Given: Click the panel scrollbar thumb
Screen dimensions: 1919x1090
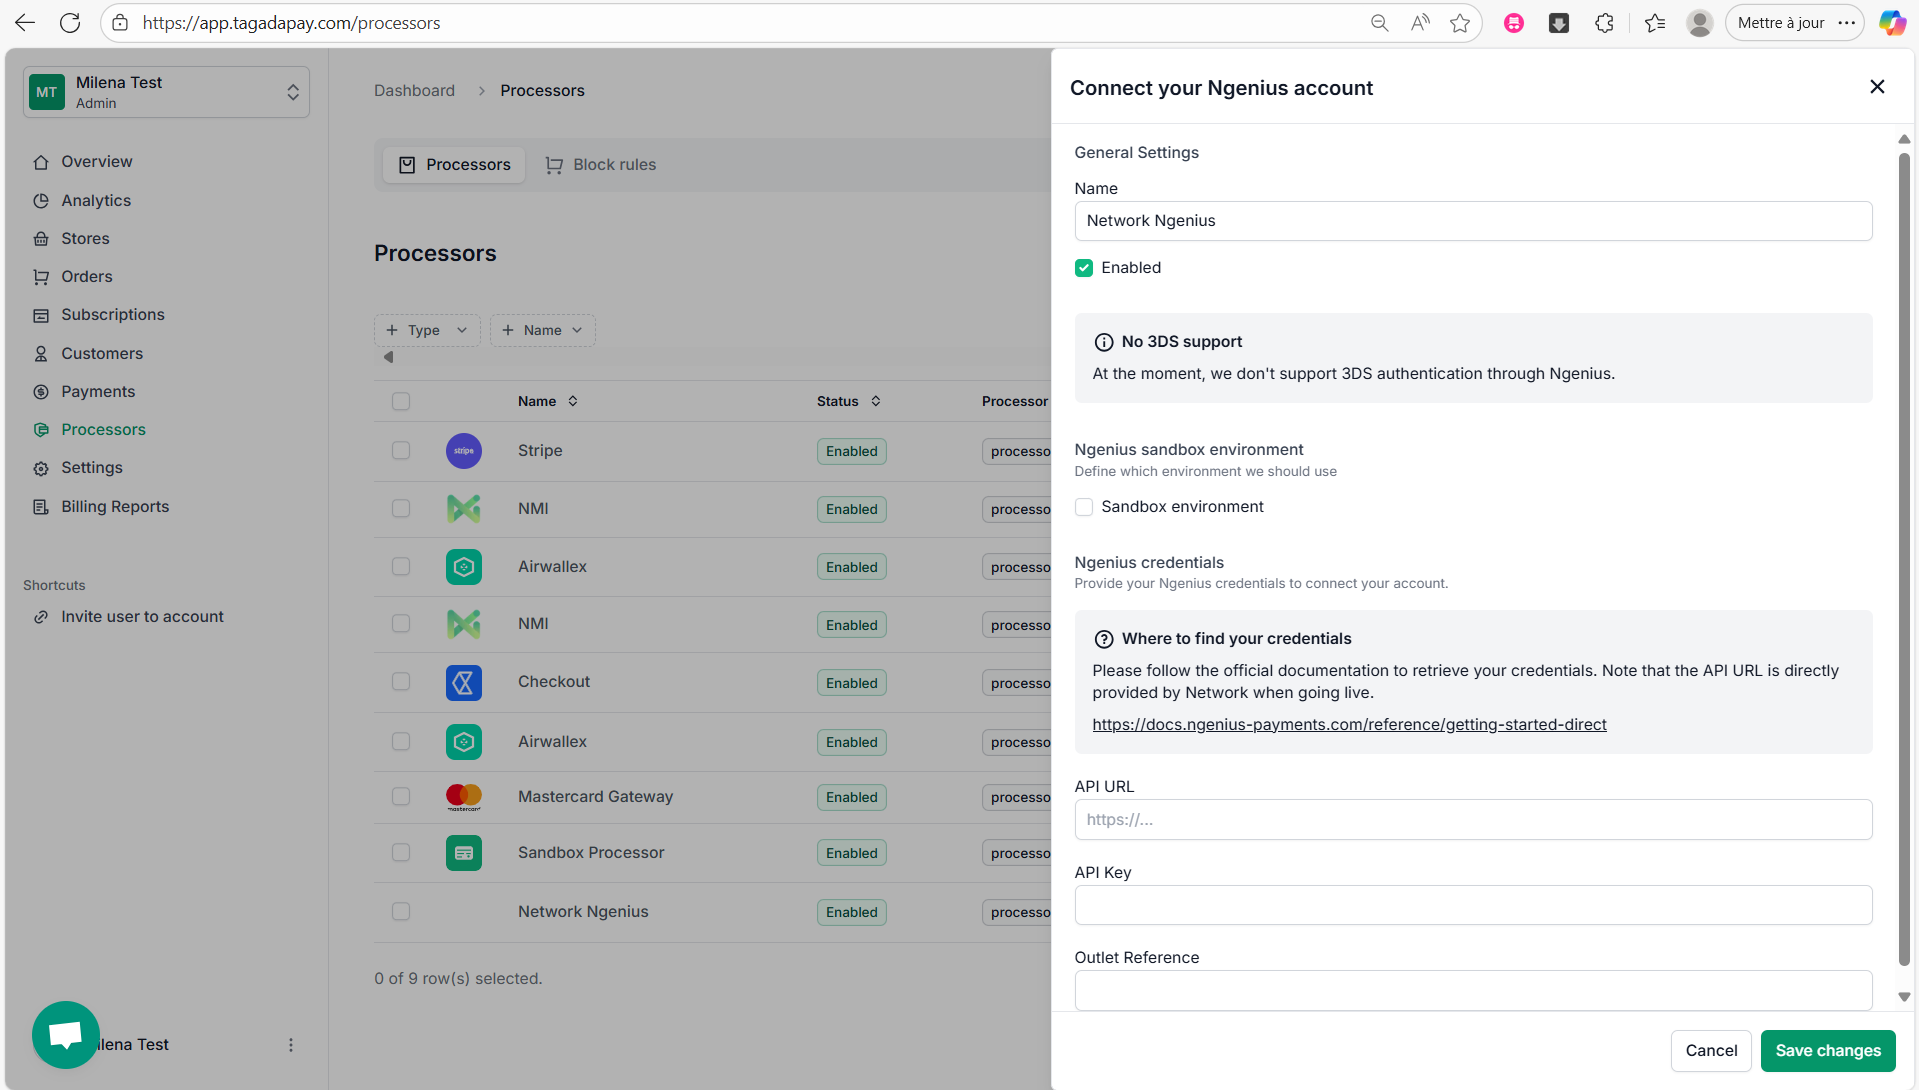Looking at the screenshot, I should pos(1904,560).
